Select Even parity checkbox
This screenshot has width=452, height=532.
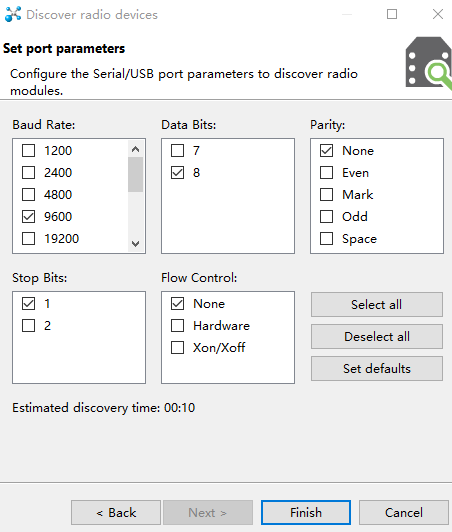click(x=326, y=173)
